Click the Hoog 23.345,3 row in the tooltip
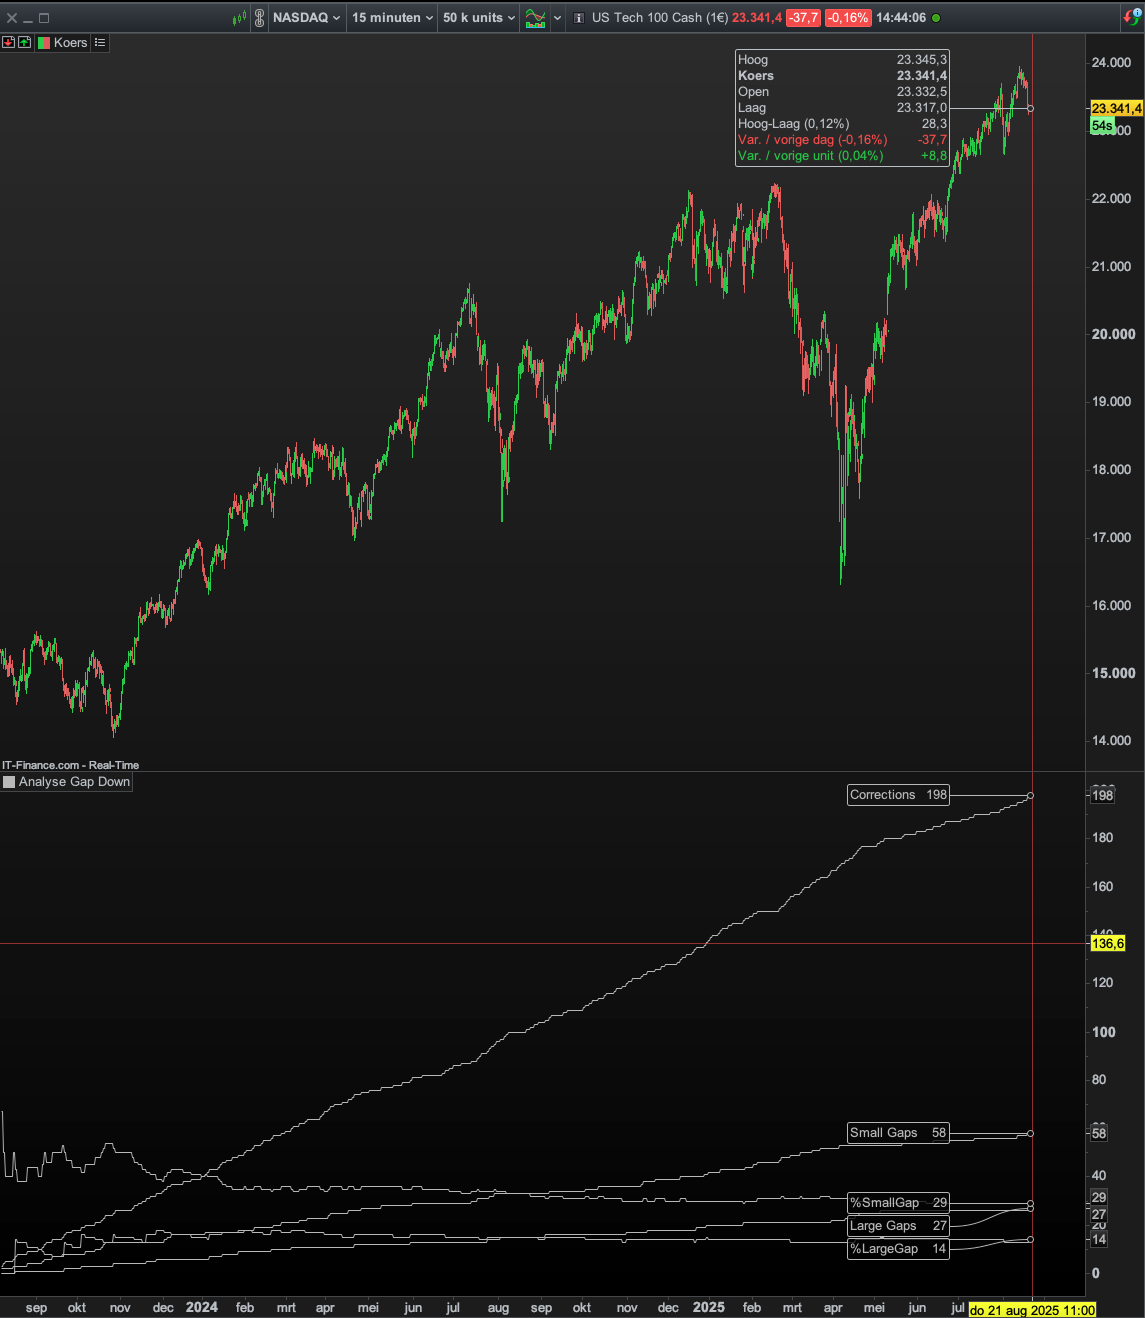This screenshot has height=1318, width=1145. pos(842,60)
